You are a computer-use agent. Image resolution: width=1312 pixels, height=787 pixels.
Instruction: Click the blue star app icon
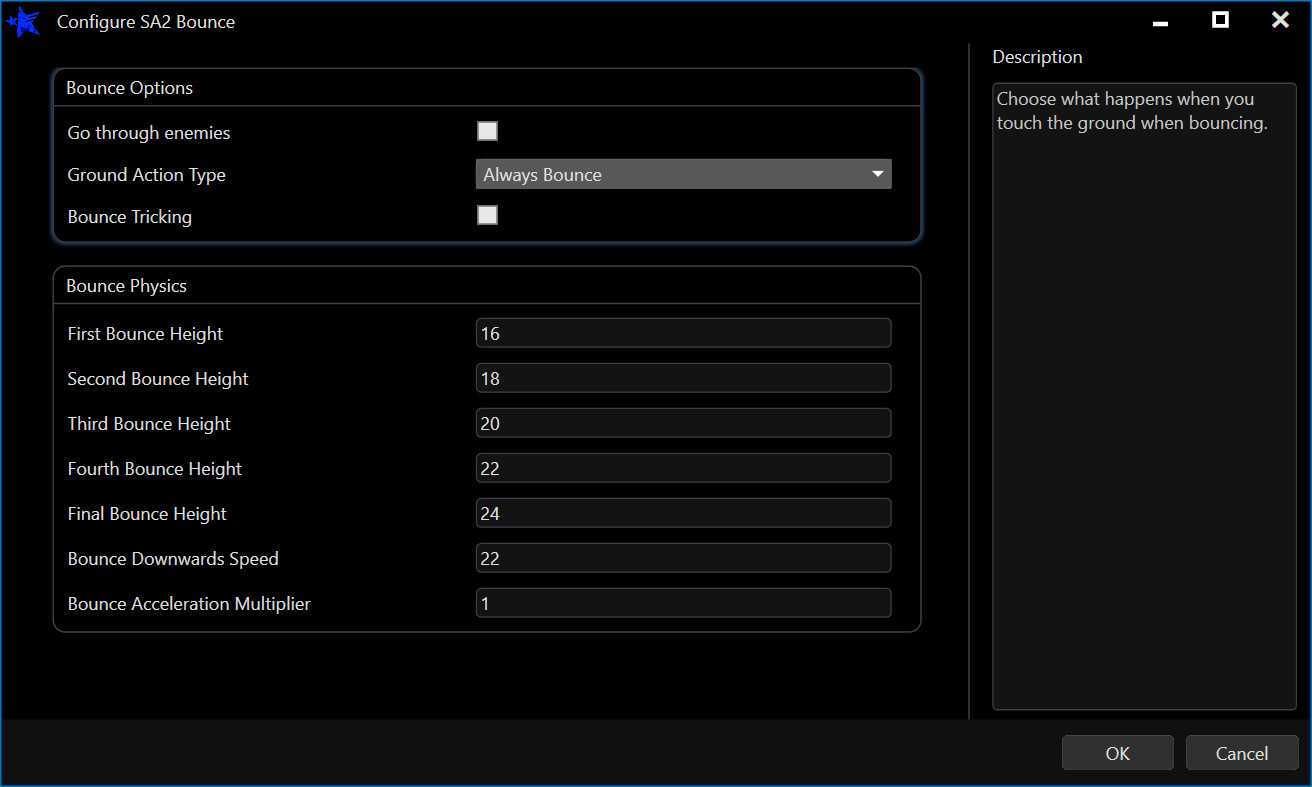pos(24,22)
